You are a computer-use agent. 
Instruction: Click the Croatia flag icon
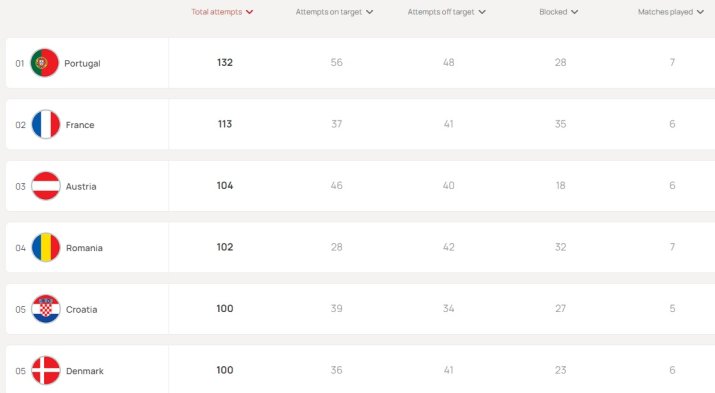pyautogui.click(x=46, y=309)
